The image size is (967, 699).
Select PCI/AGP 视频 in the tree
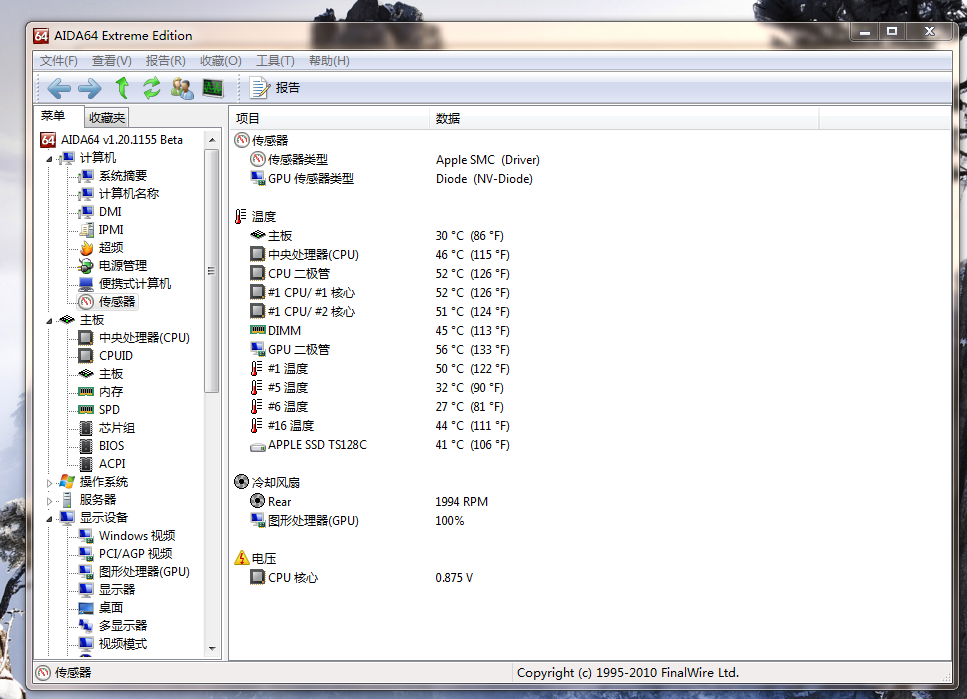(x=136, y=553)
